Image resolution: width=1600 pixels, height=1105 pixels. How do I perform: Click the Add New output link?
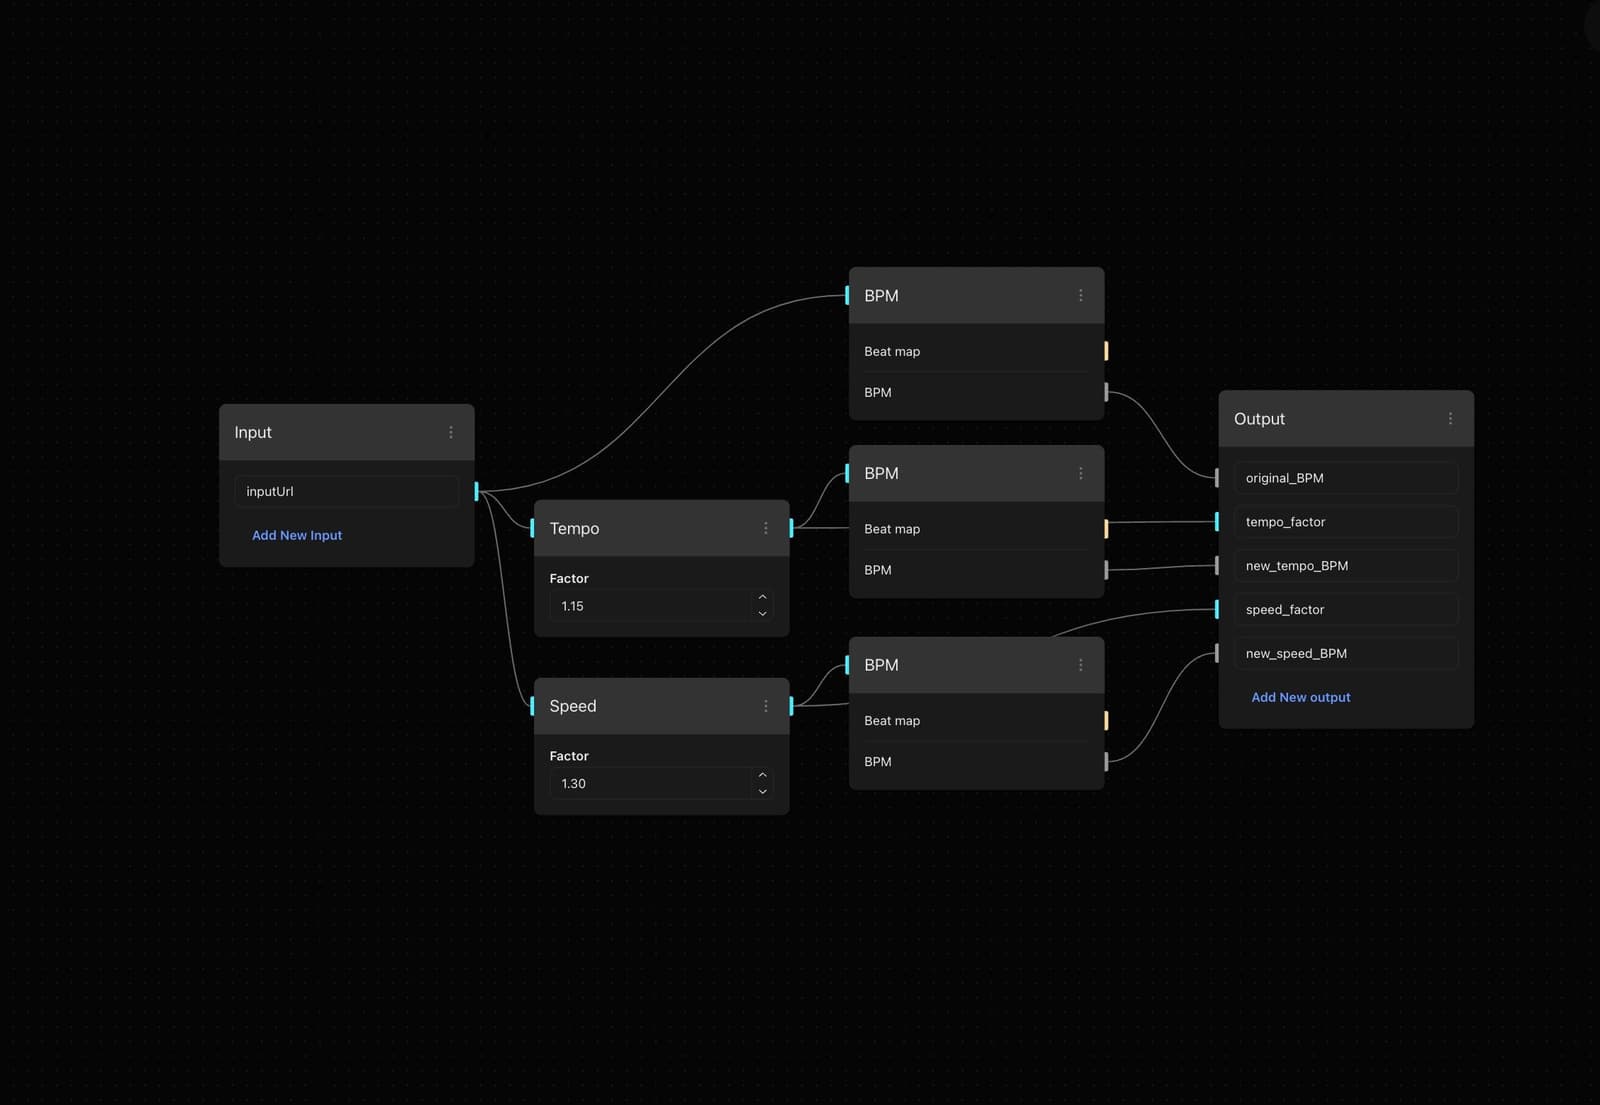pos(1300,697)
